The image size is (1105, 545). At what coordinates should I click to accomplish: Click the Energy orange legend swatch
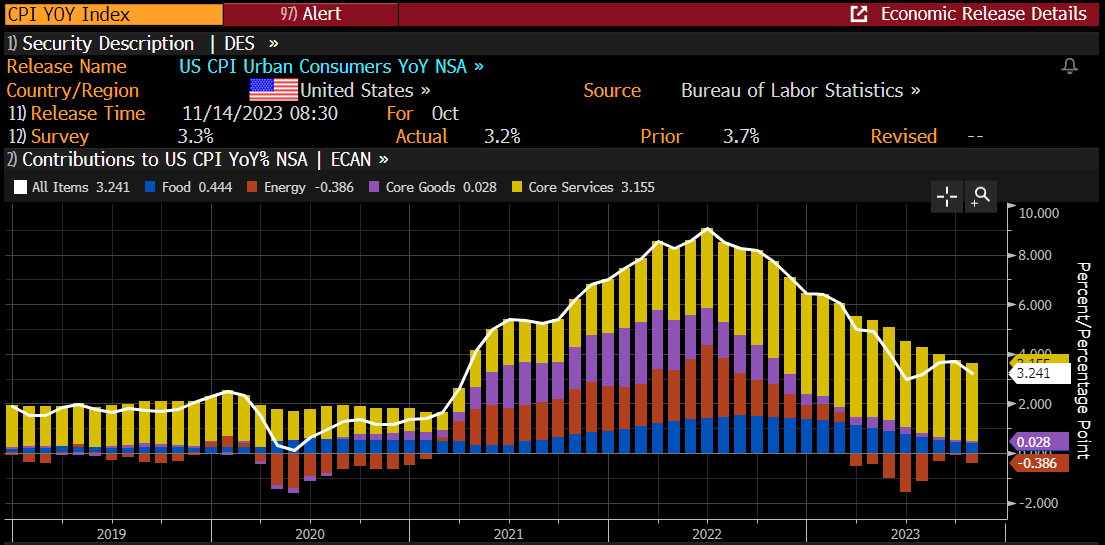pos(252,188)
